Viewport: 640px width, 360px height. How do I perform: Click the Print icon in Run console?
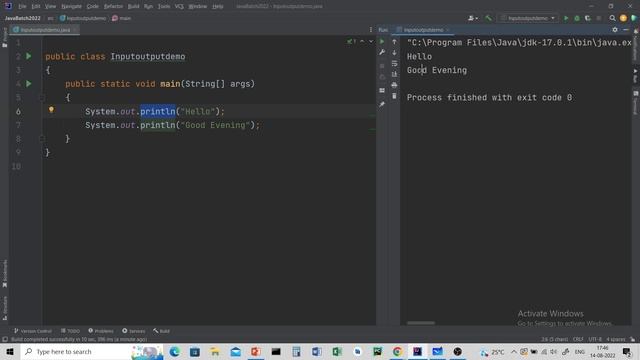394,85
